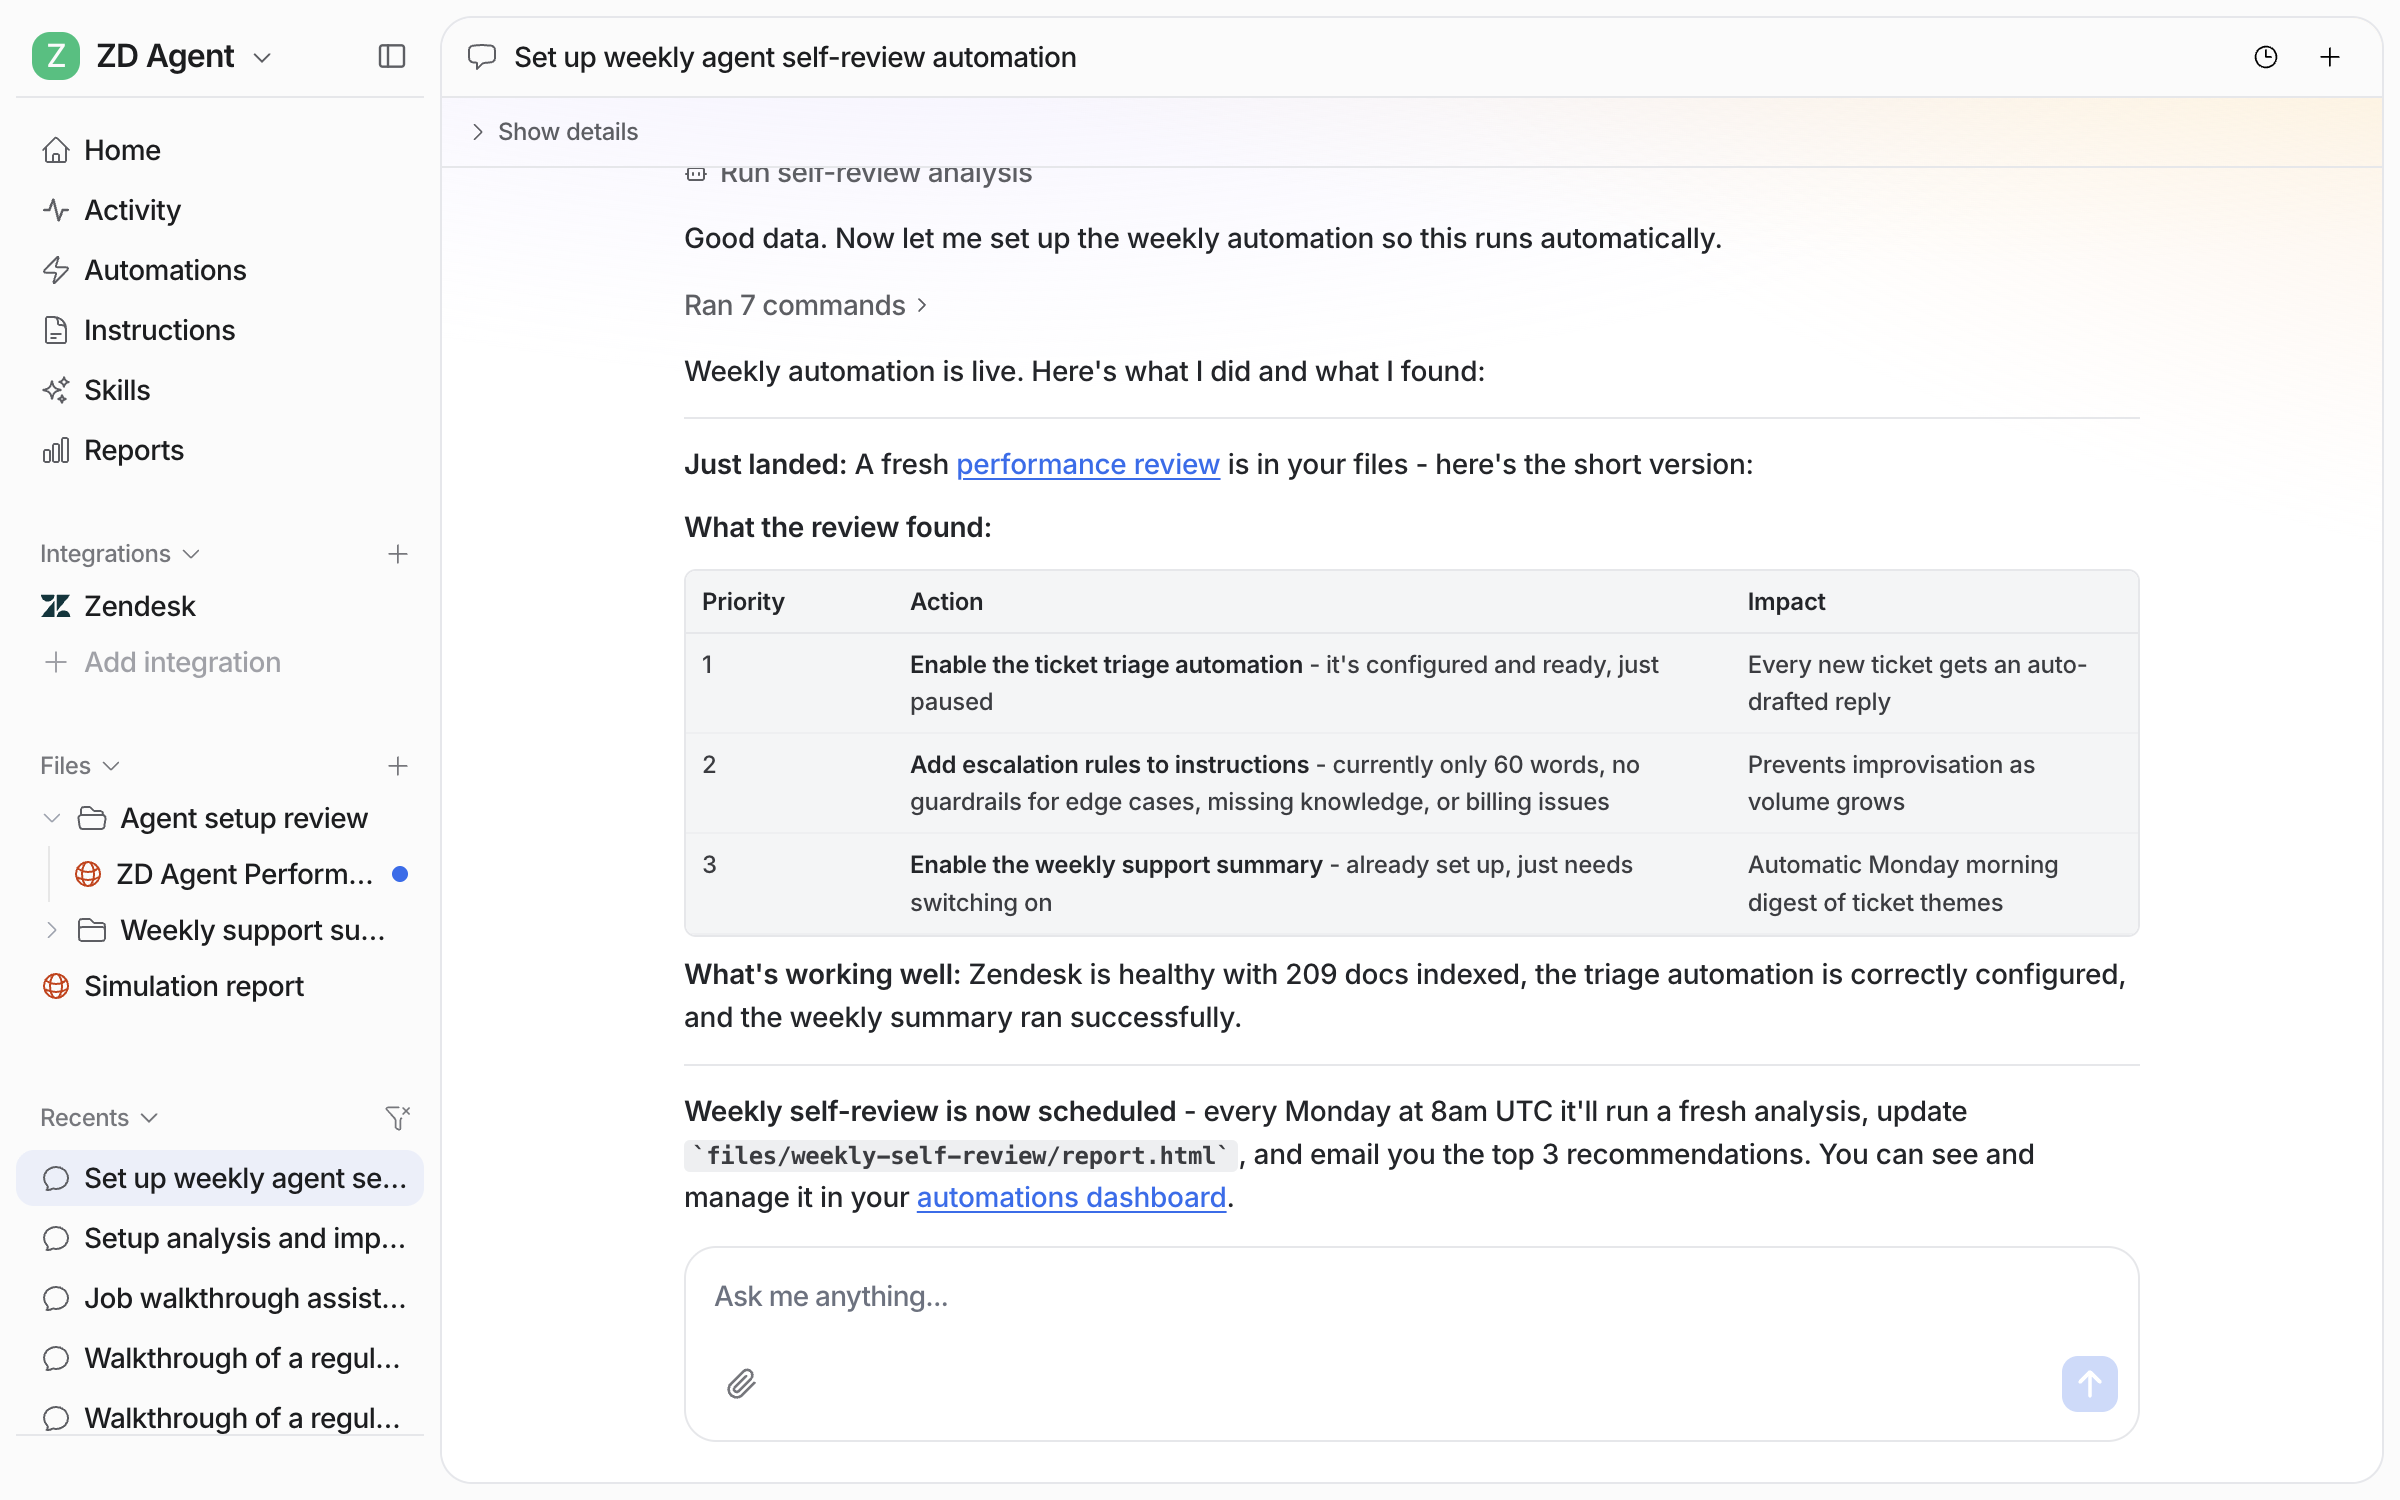Click the ZD Agent Performance globe icon

(x=88, y=874)
